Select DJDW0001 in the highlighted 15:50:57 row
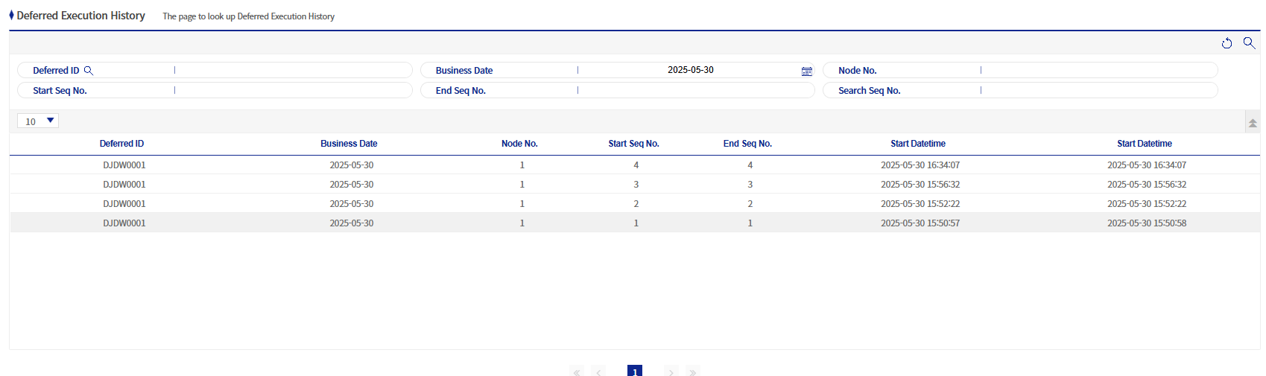1266x376 pixels. pyautogui.click(x=124, y=224)
